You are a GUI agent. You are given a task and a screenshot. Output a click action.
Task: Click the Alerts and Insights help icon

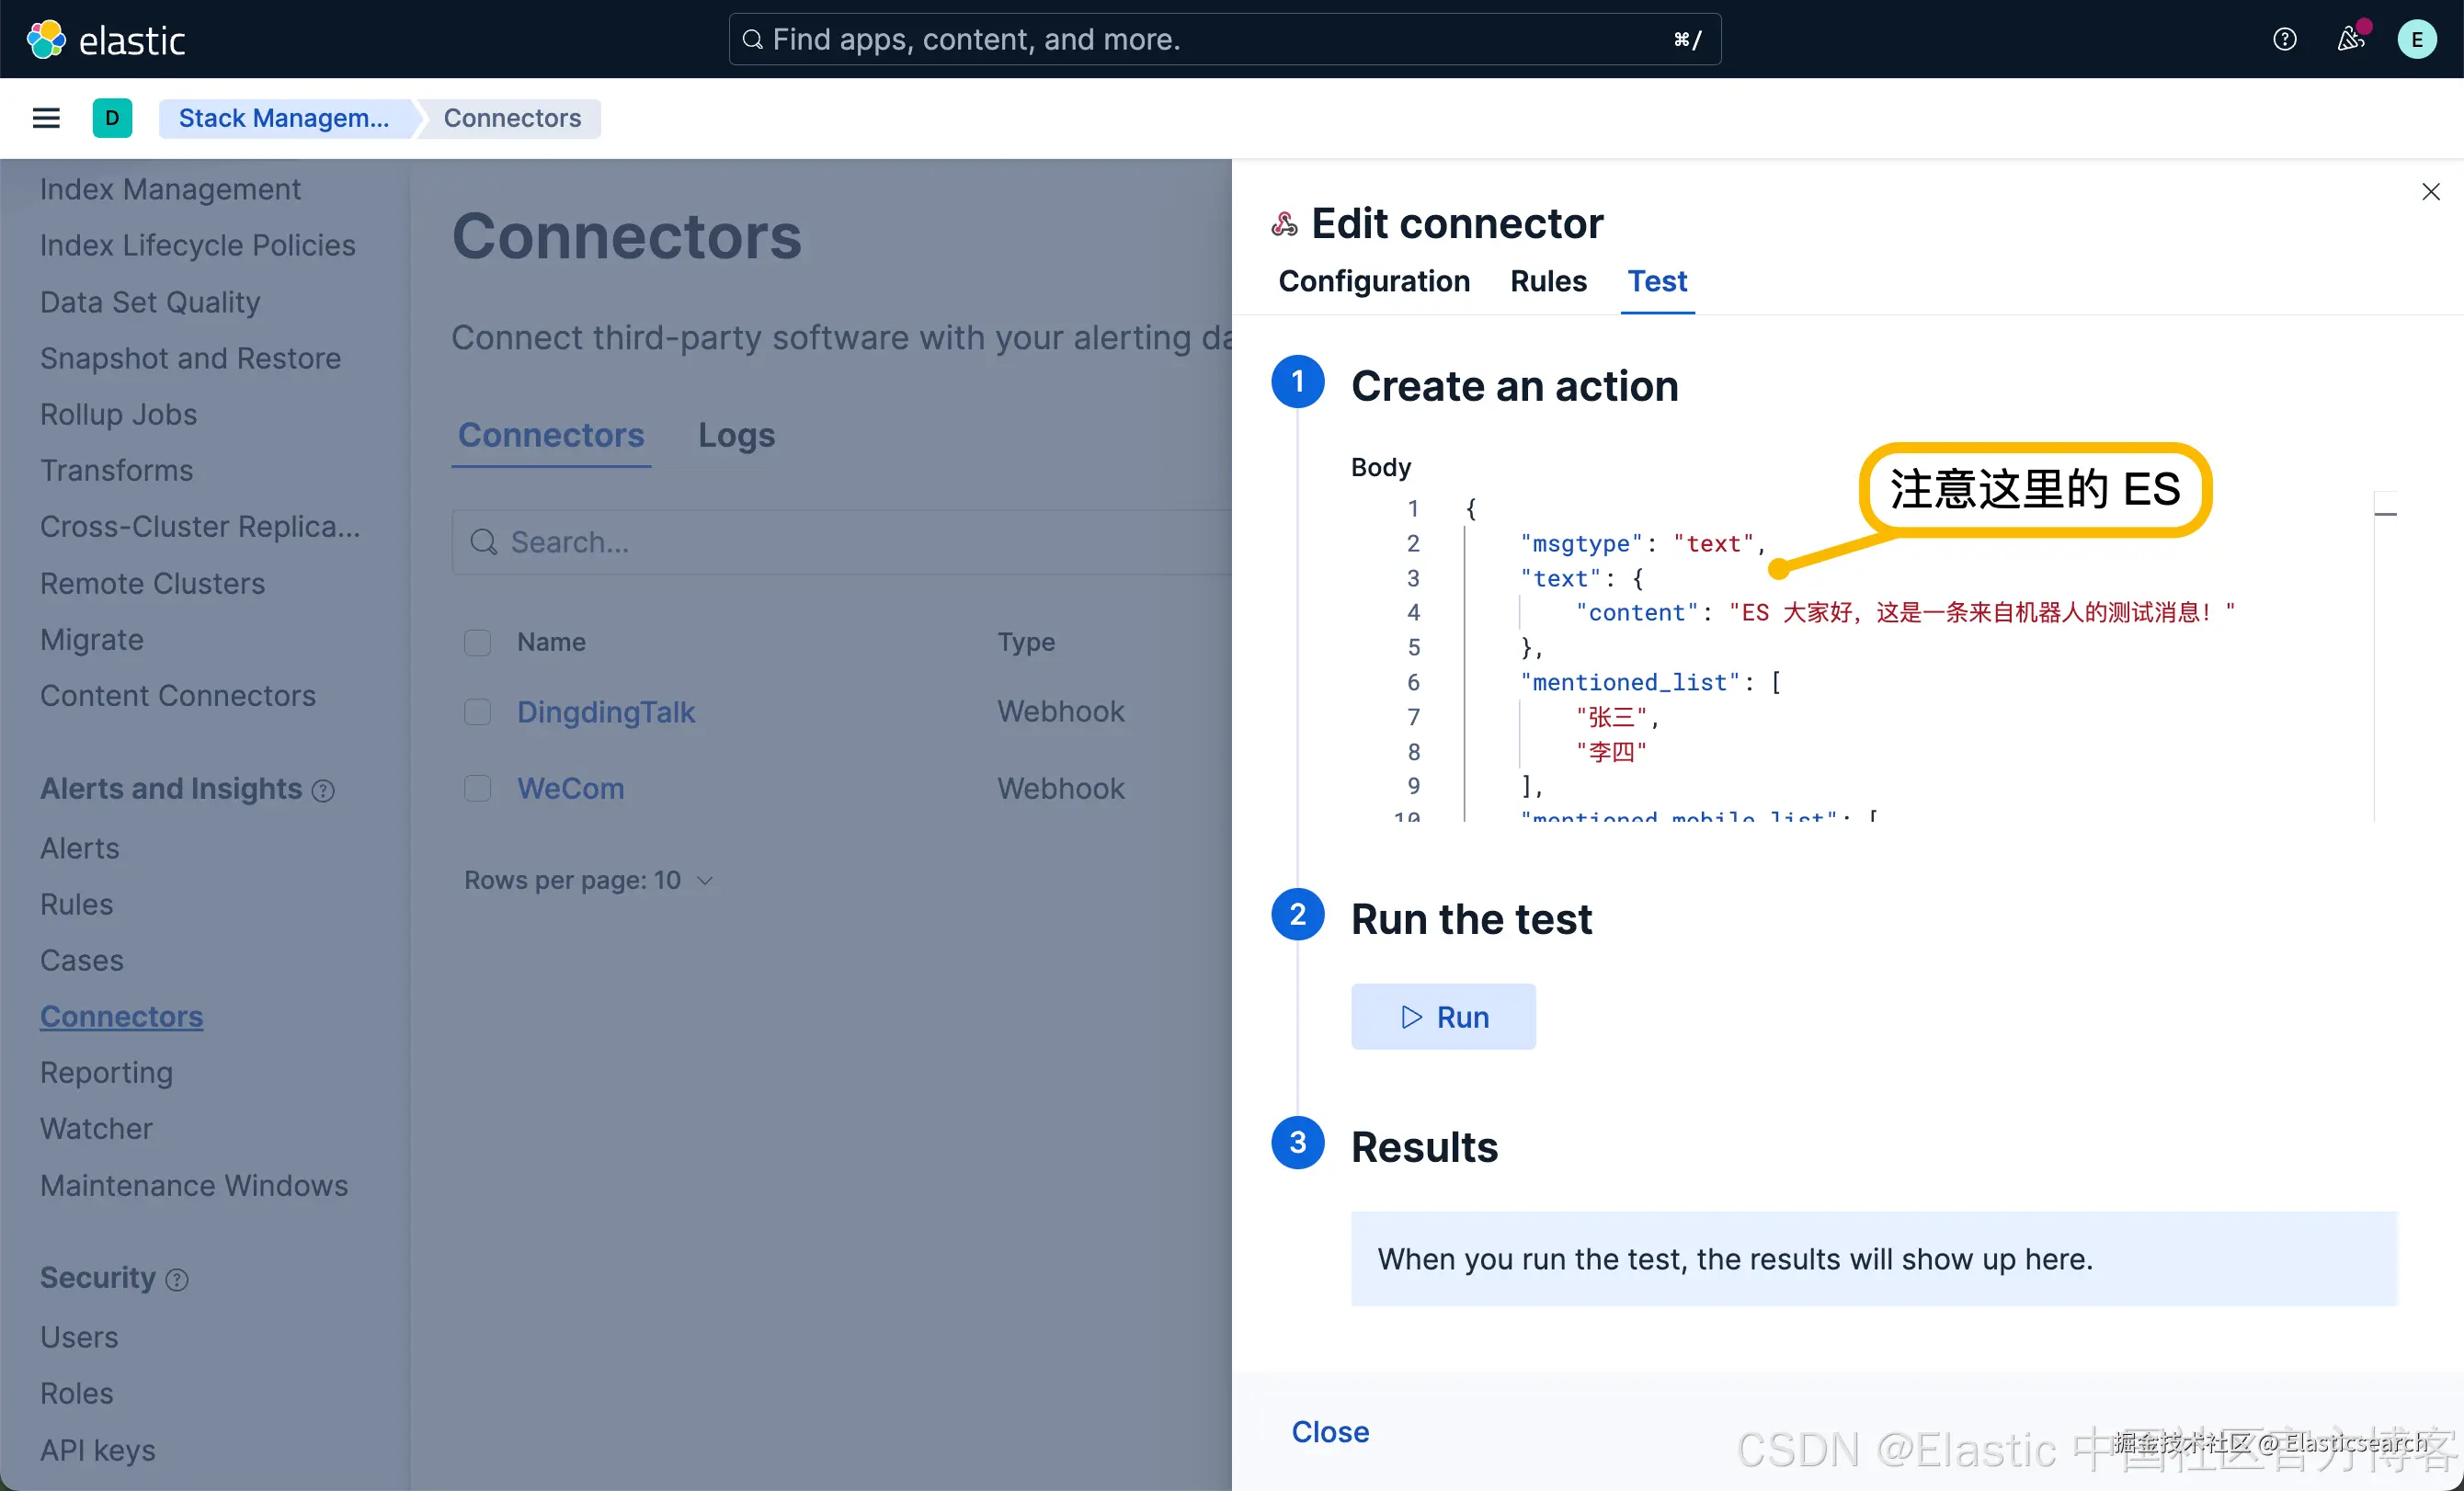(x=323, y=791)
